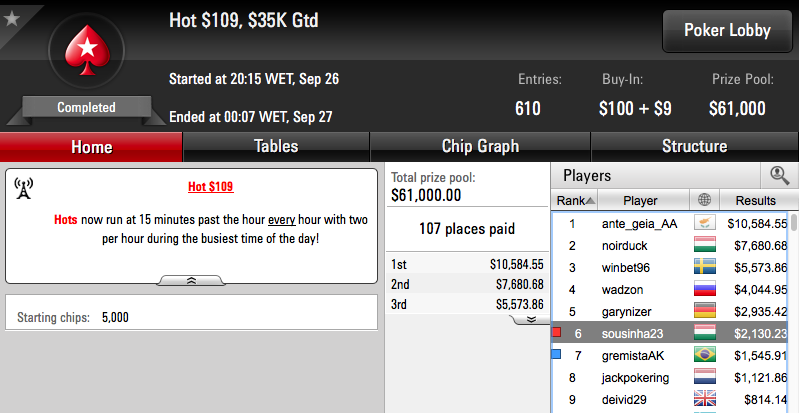Collapse the Hot $109 announcement panel
The image size is (799, 413).
[191, 280]
